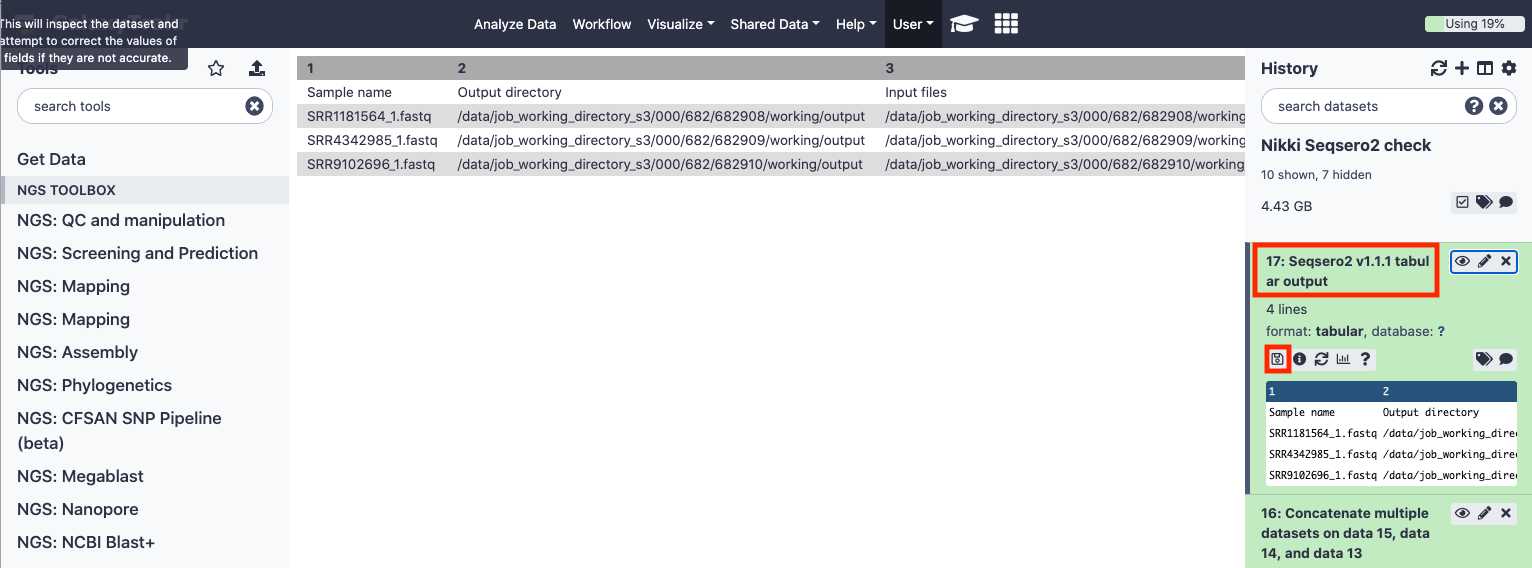1532x568 pixels.
Task: Click dataset 17 Seqsero2 tabular output title
Action: (x=1347, y=271)
